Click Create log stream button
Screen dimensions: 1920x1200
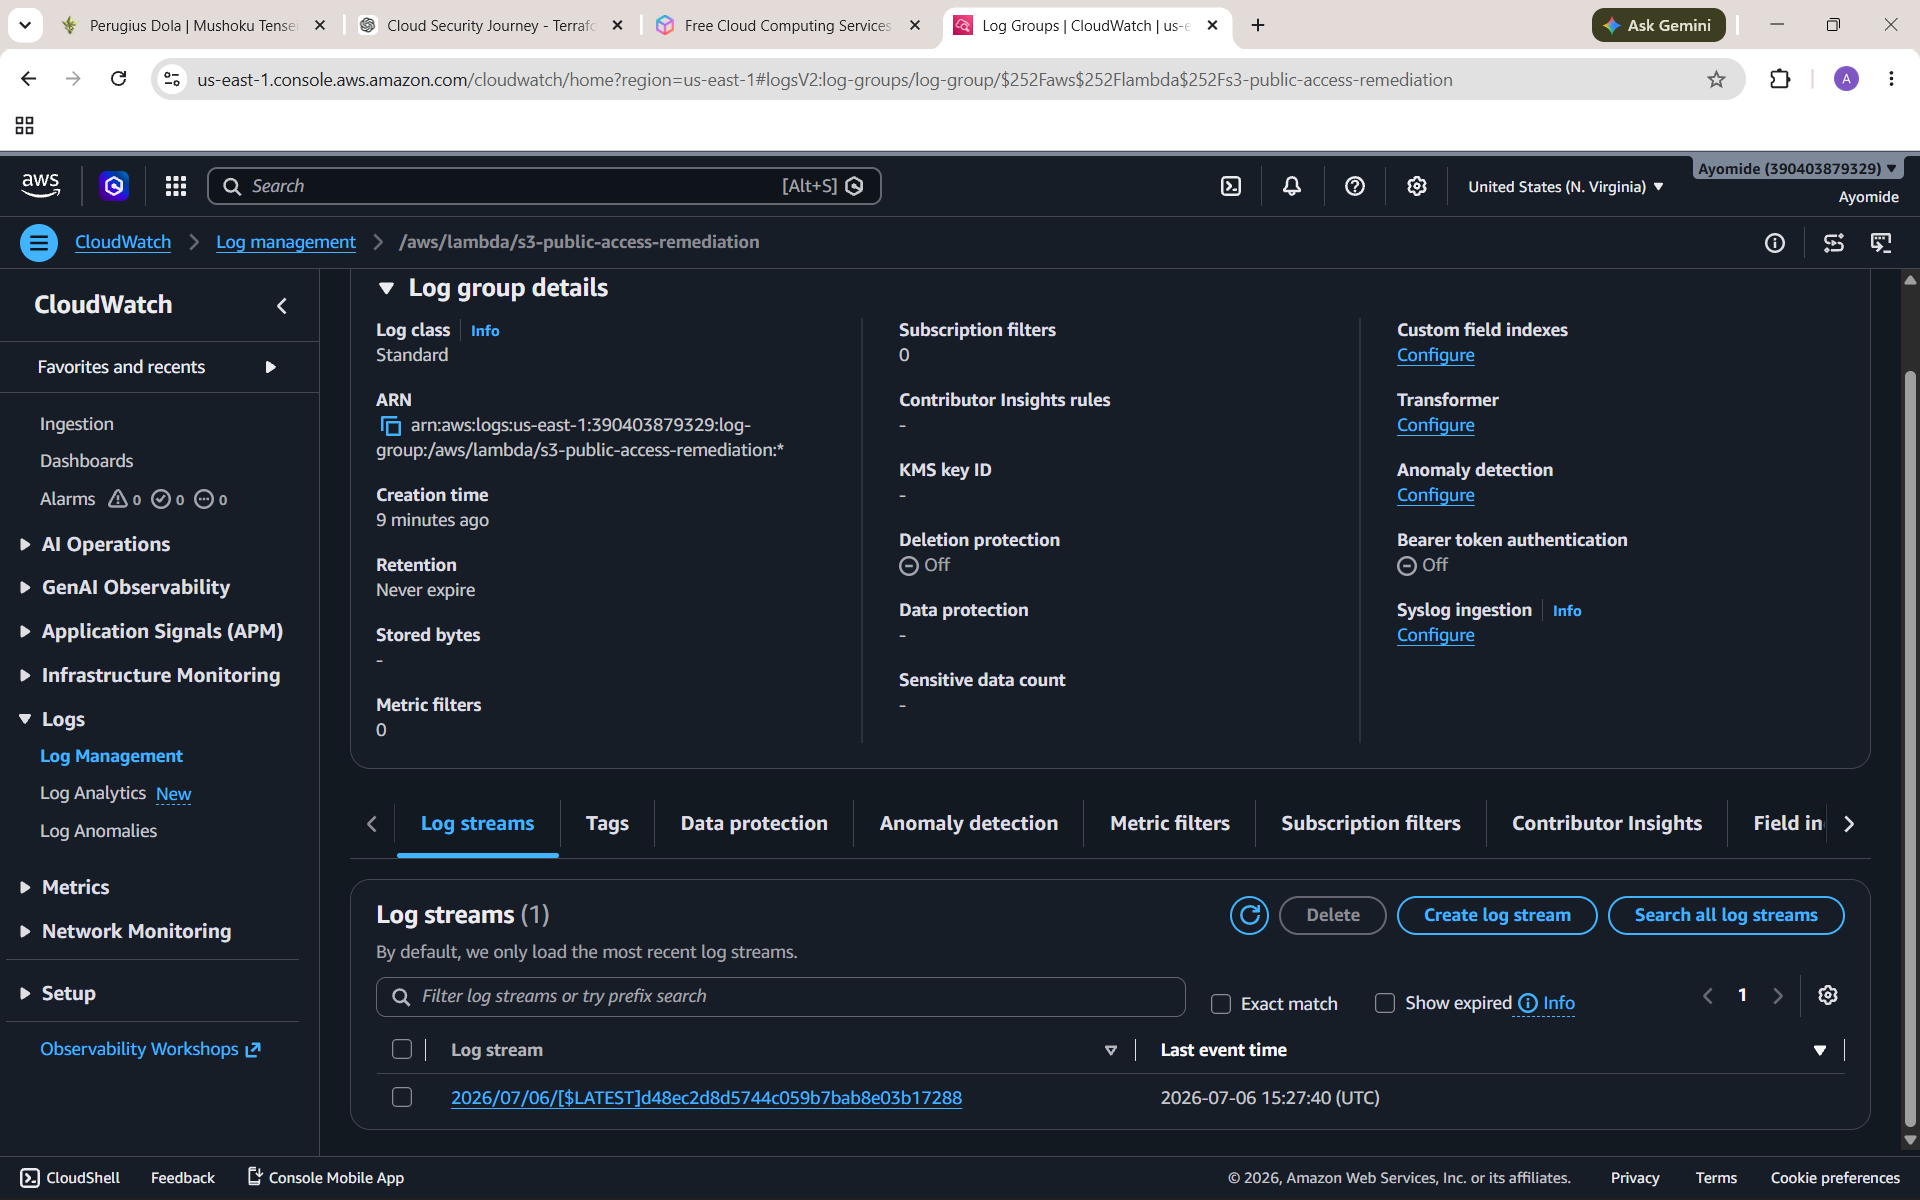tap(1497, 915)
